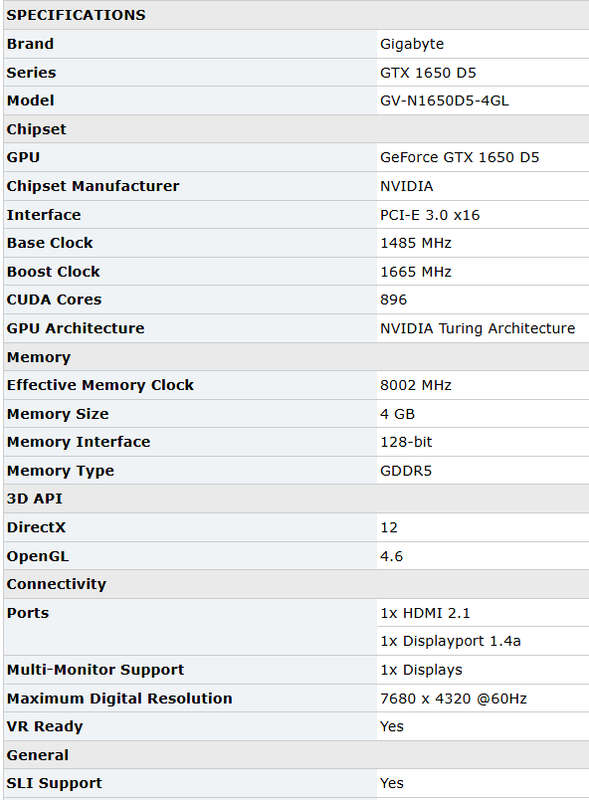Click the Memory Interface label
Viewport: 589px width, 800px height.
[79, 442]
